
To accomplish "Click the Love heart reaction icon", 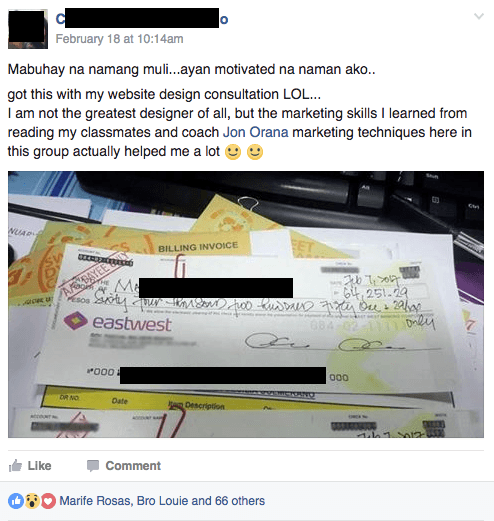I will (48, 501).
